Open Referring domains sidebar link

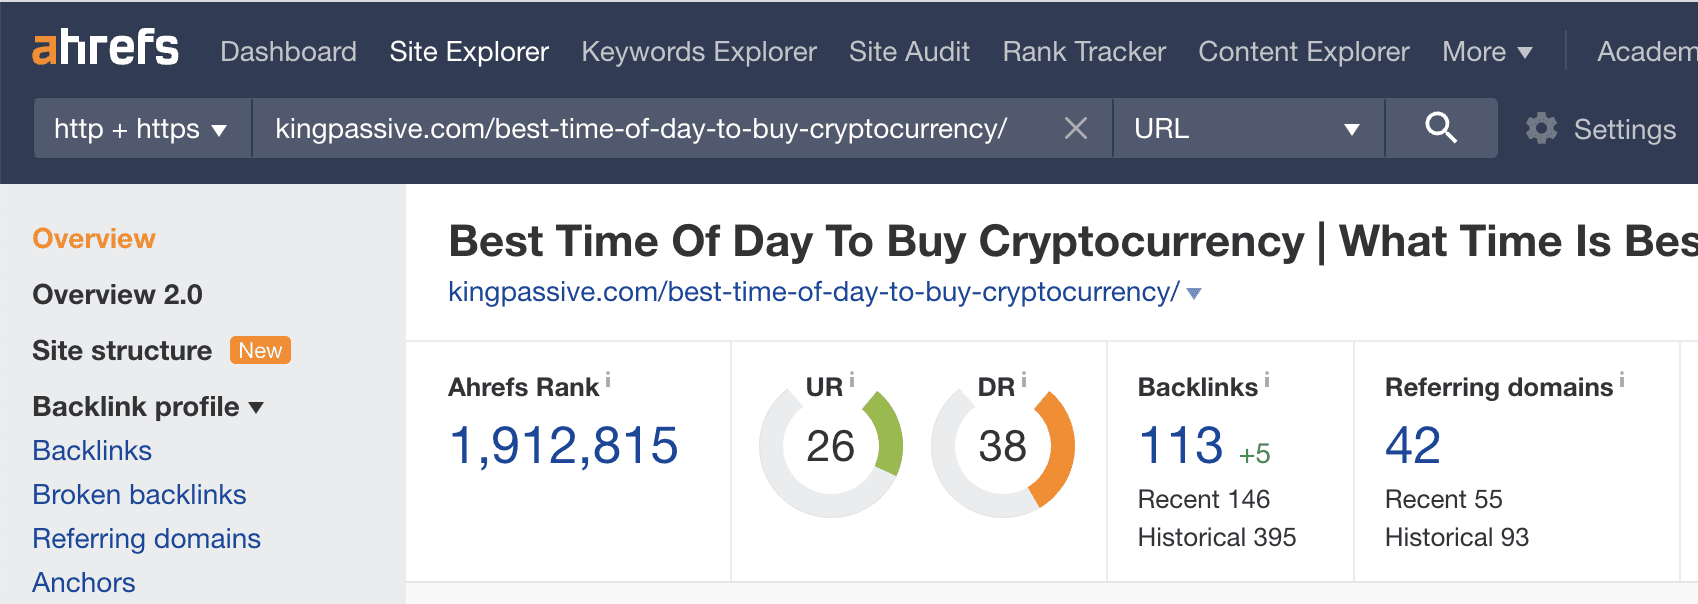coord(146,539)
